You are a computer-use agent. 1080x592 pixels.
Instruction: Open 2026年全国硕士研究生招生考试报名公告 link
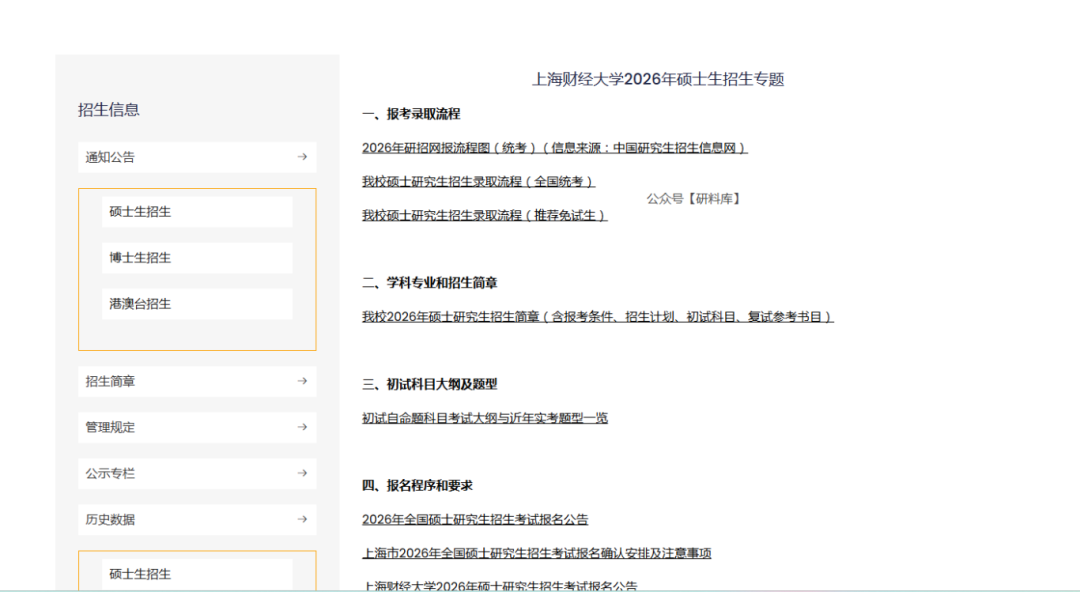tap(475, 520)
